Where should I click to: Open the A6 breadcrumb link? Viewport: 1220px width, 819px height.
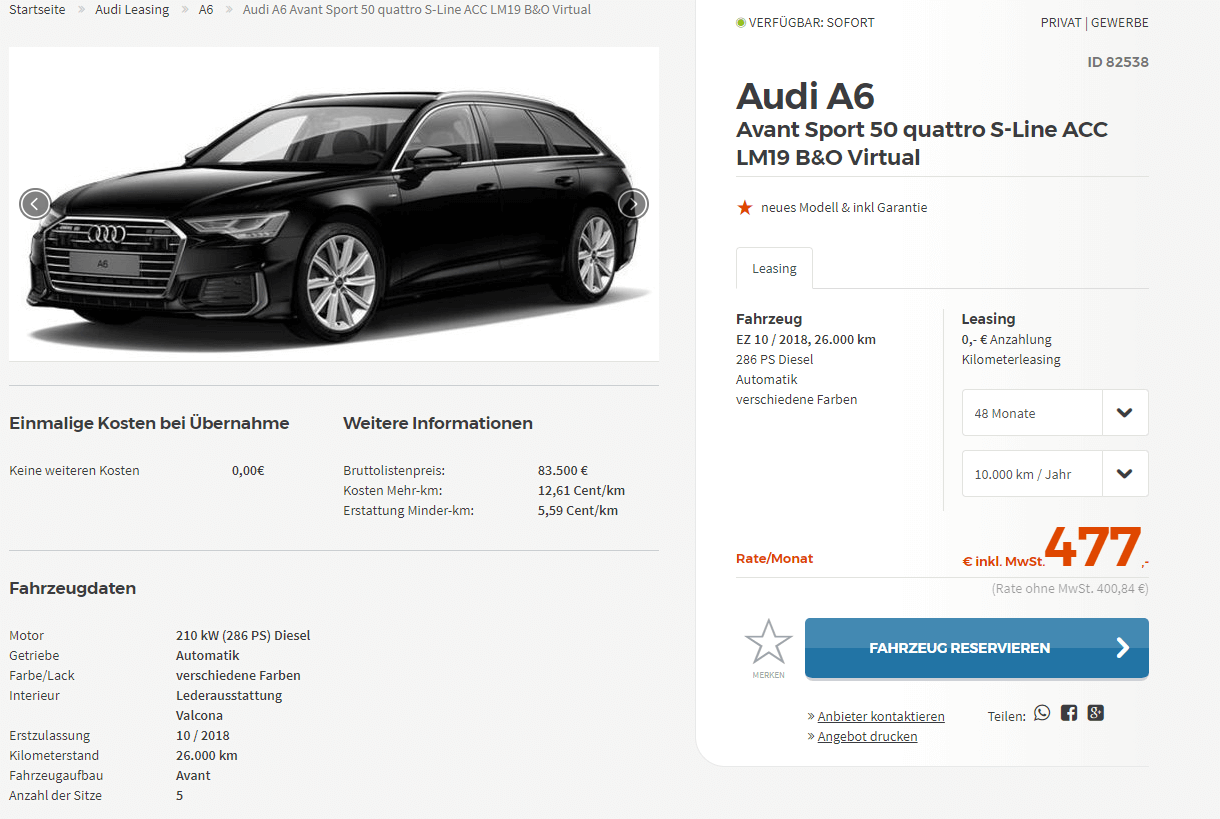coord(206,10)
